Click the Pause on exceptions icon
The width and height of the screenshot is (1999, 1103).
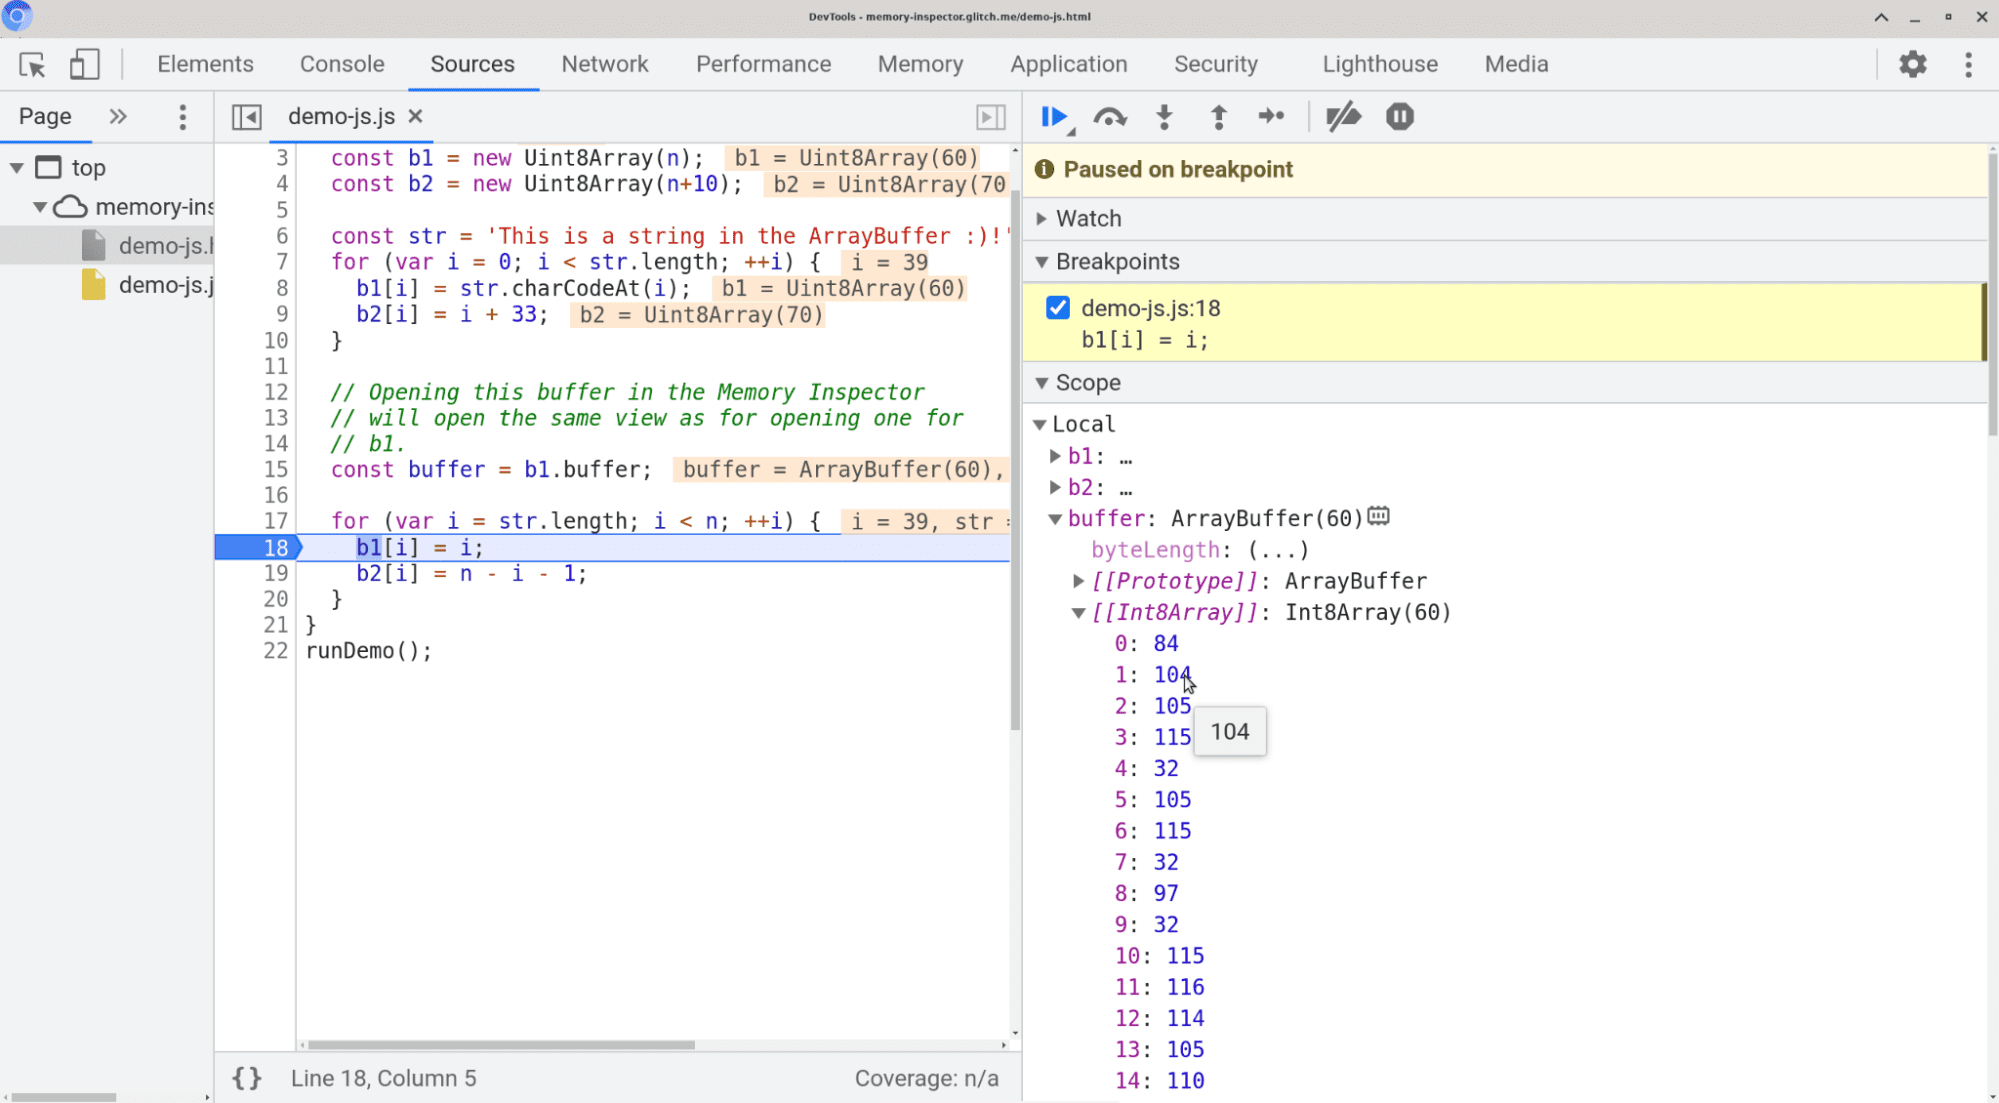coord(1399,117)
